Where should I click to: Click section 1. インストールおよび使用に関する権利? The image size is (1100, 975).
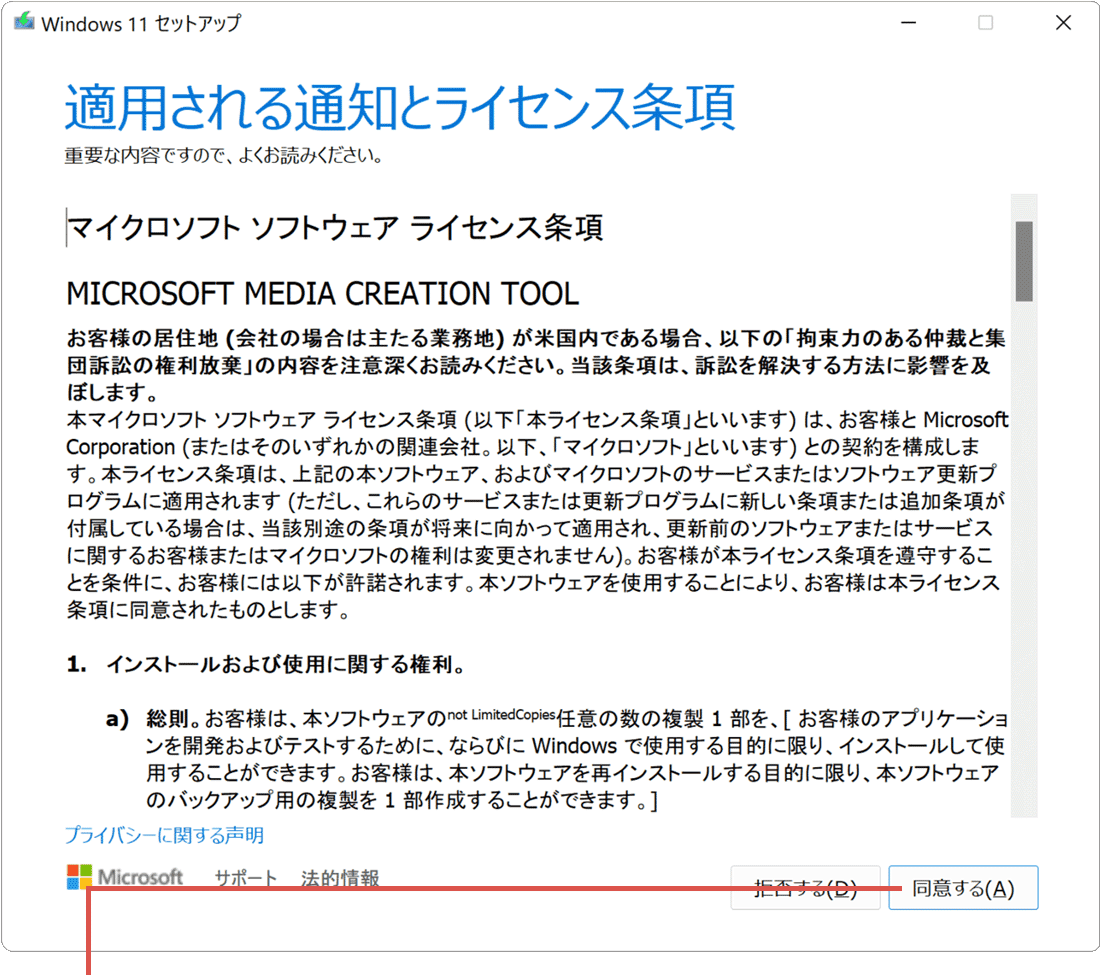click(x=267, y=664)
